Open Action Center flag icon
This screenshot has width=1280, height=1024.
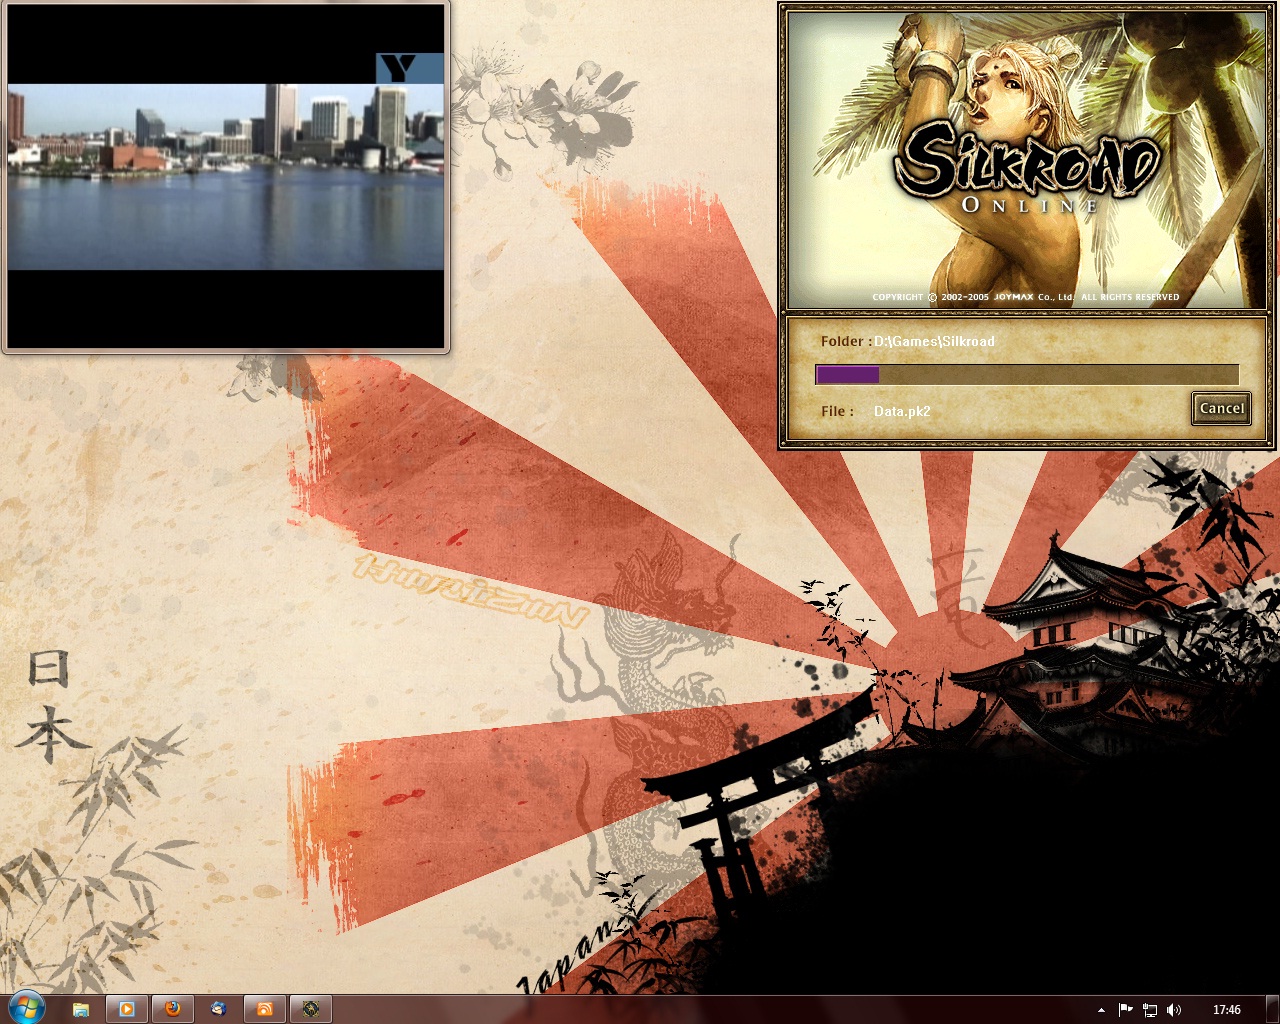click(x=1125, y=1010)
